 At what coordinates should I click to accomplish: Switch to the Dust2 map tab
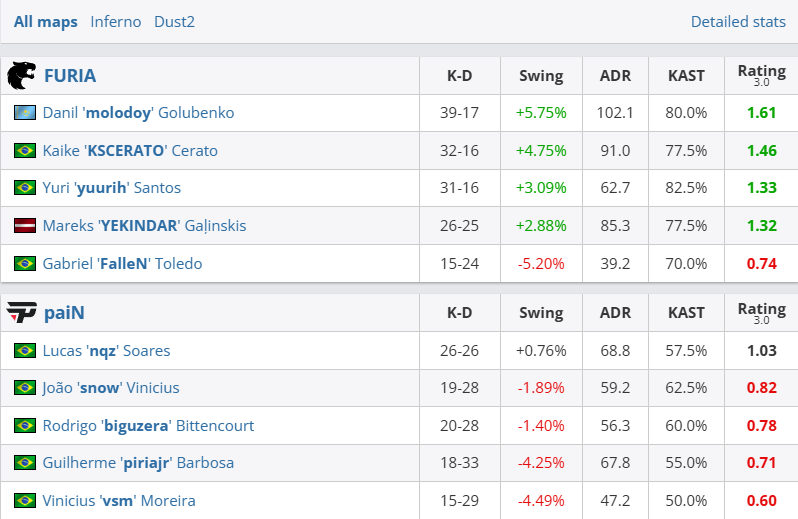[174, 21]
